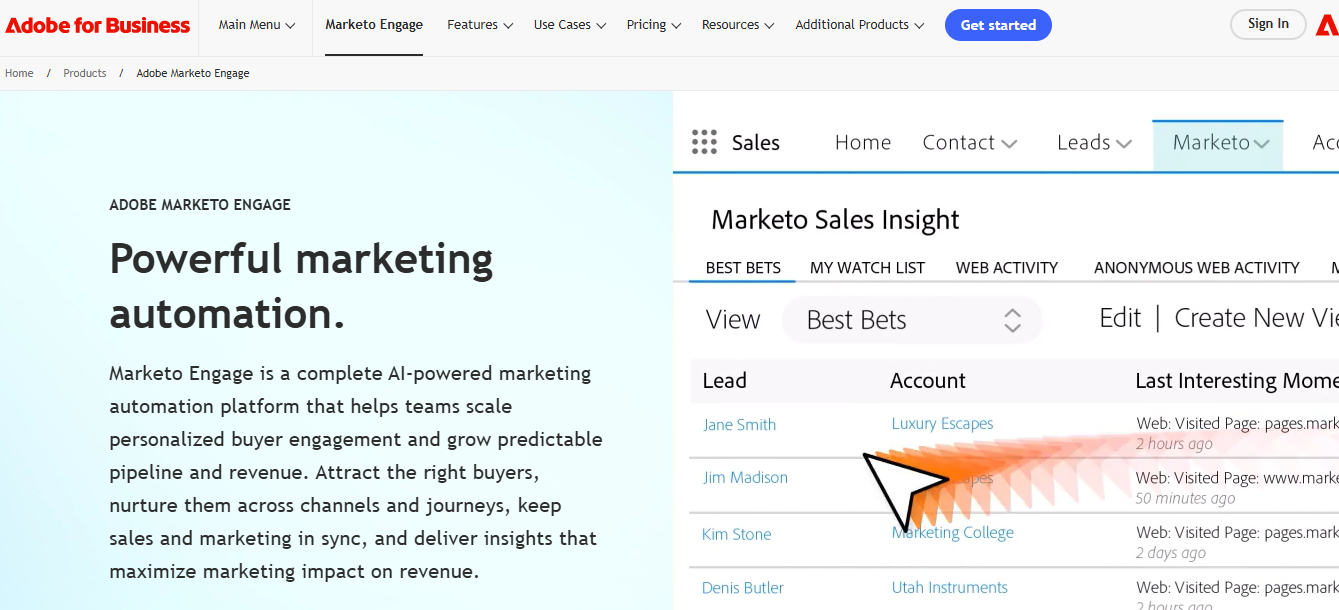Select the Marketo Engage nav item
The image size is (1339, 610).
point(373,24)
